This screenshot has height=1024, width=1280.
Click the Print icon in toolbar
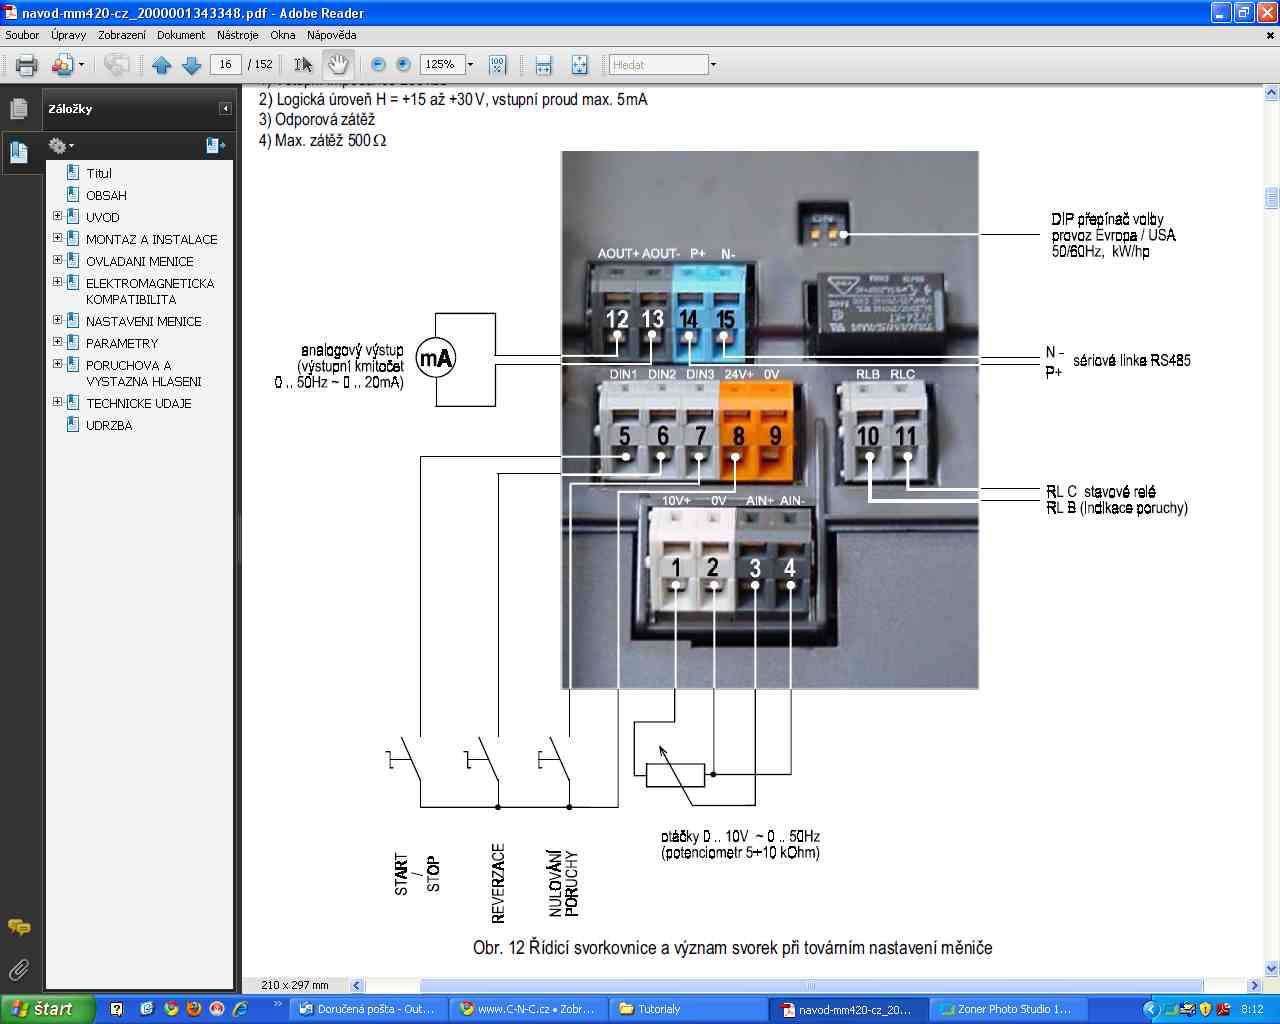(x=27, y=65)
